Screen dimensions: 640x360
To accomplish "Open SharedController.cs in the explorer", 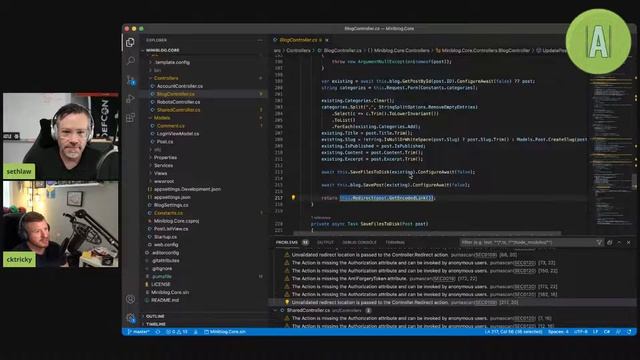I will tap(178, 110).
